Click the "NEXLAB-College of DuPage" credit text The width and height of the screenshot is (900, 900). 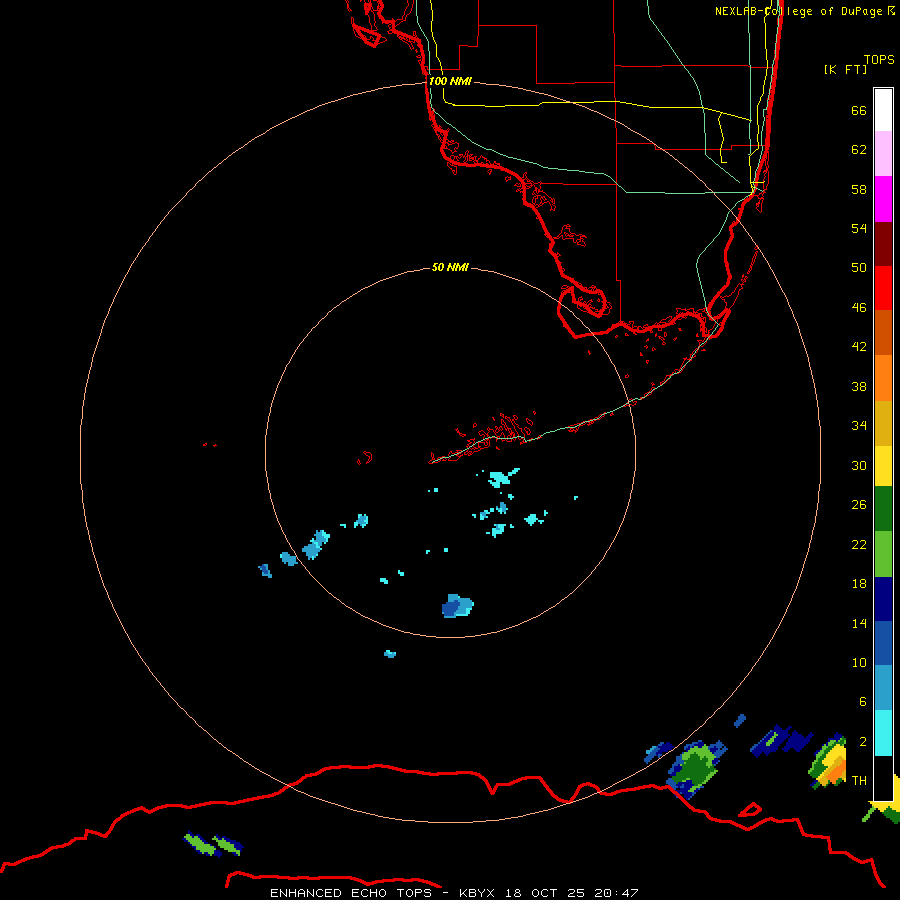[798, 11]
